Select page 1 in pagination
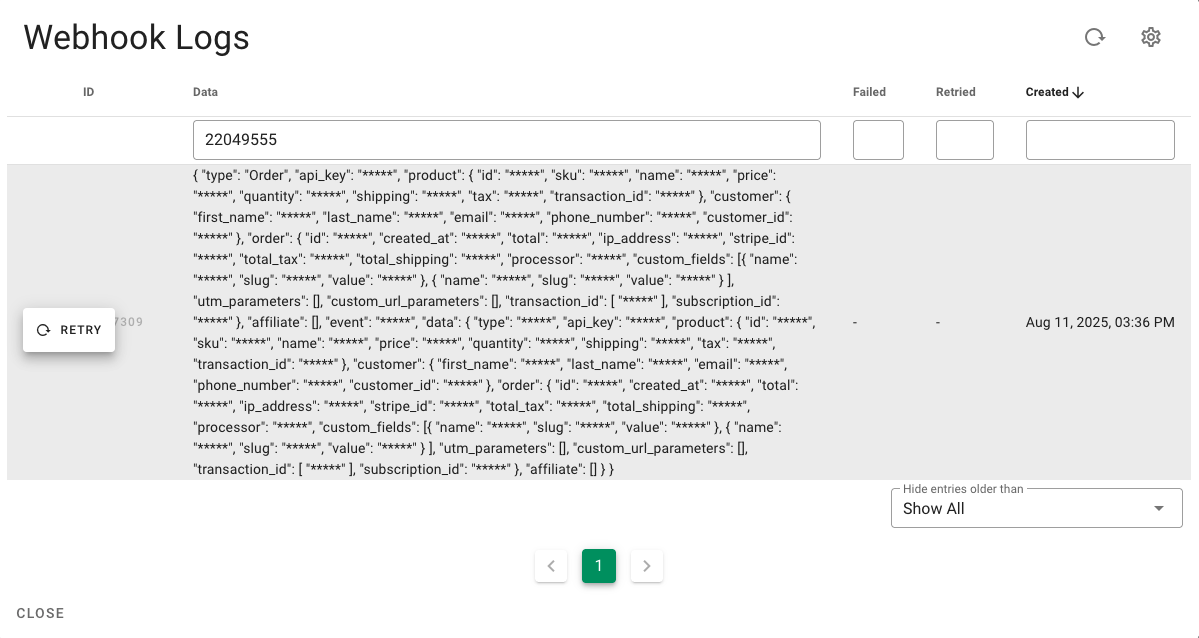 (599, 566)
